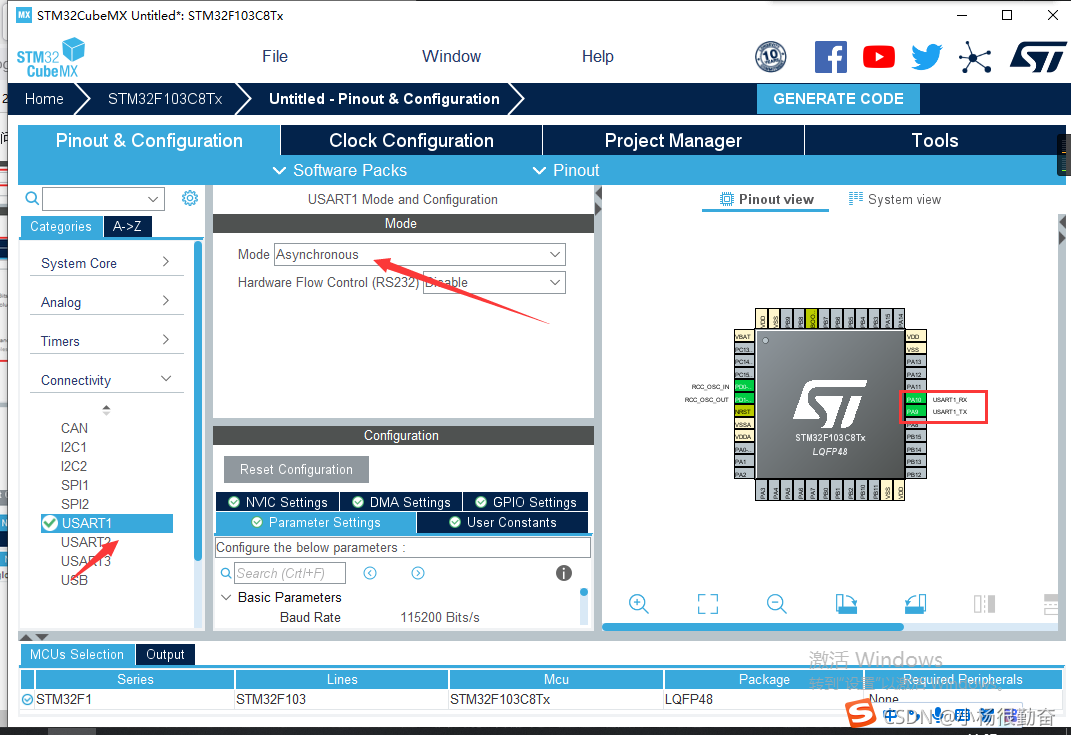Screen dimensions: 1071x735
Task: Click the STM32CubeMX logo
Action: coord(51,59)
